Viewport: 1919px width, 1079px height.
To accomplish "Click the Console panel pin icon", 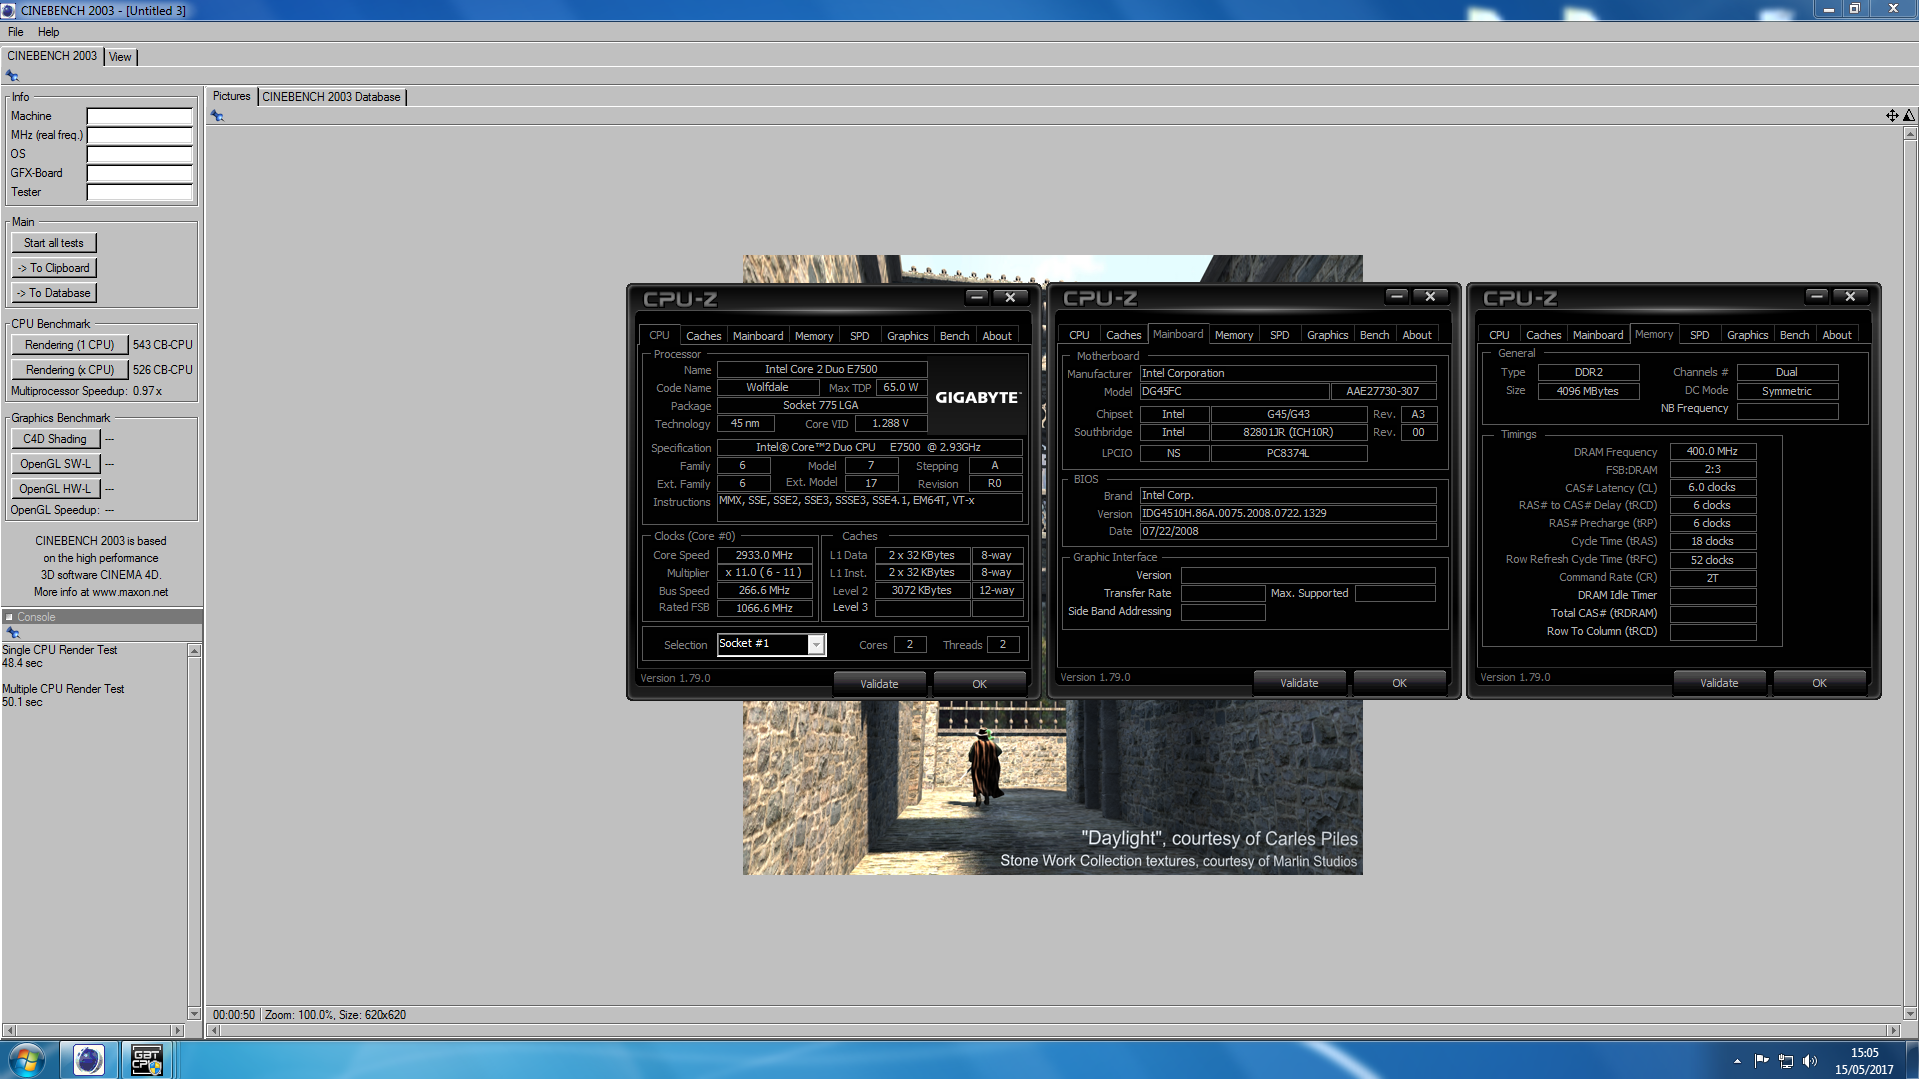I will point(12,633).
